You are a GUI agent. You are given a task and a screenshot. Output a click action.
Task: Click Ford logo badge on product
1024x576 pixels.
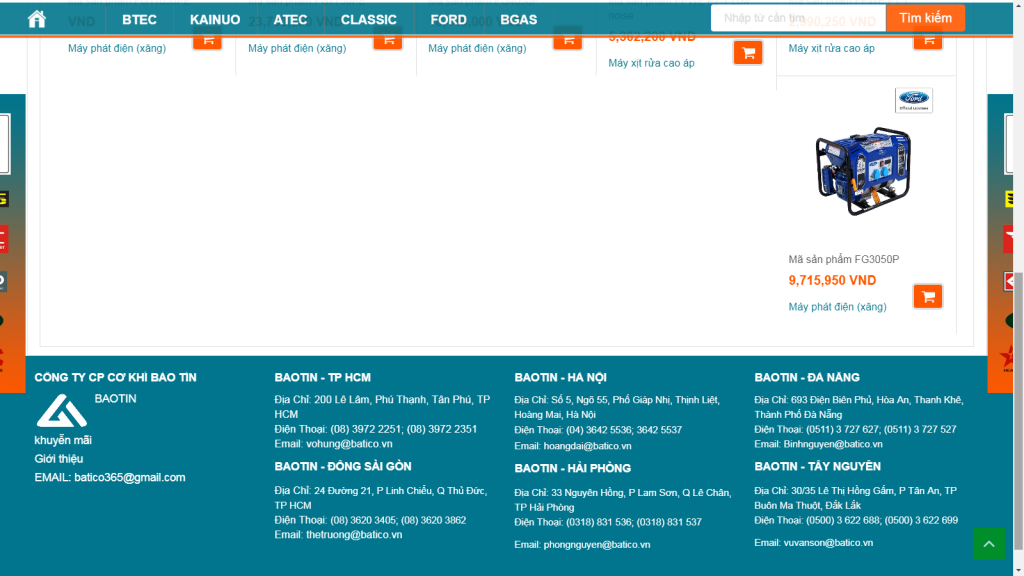click(913, 101)
